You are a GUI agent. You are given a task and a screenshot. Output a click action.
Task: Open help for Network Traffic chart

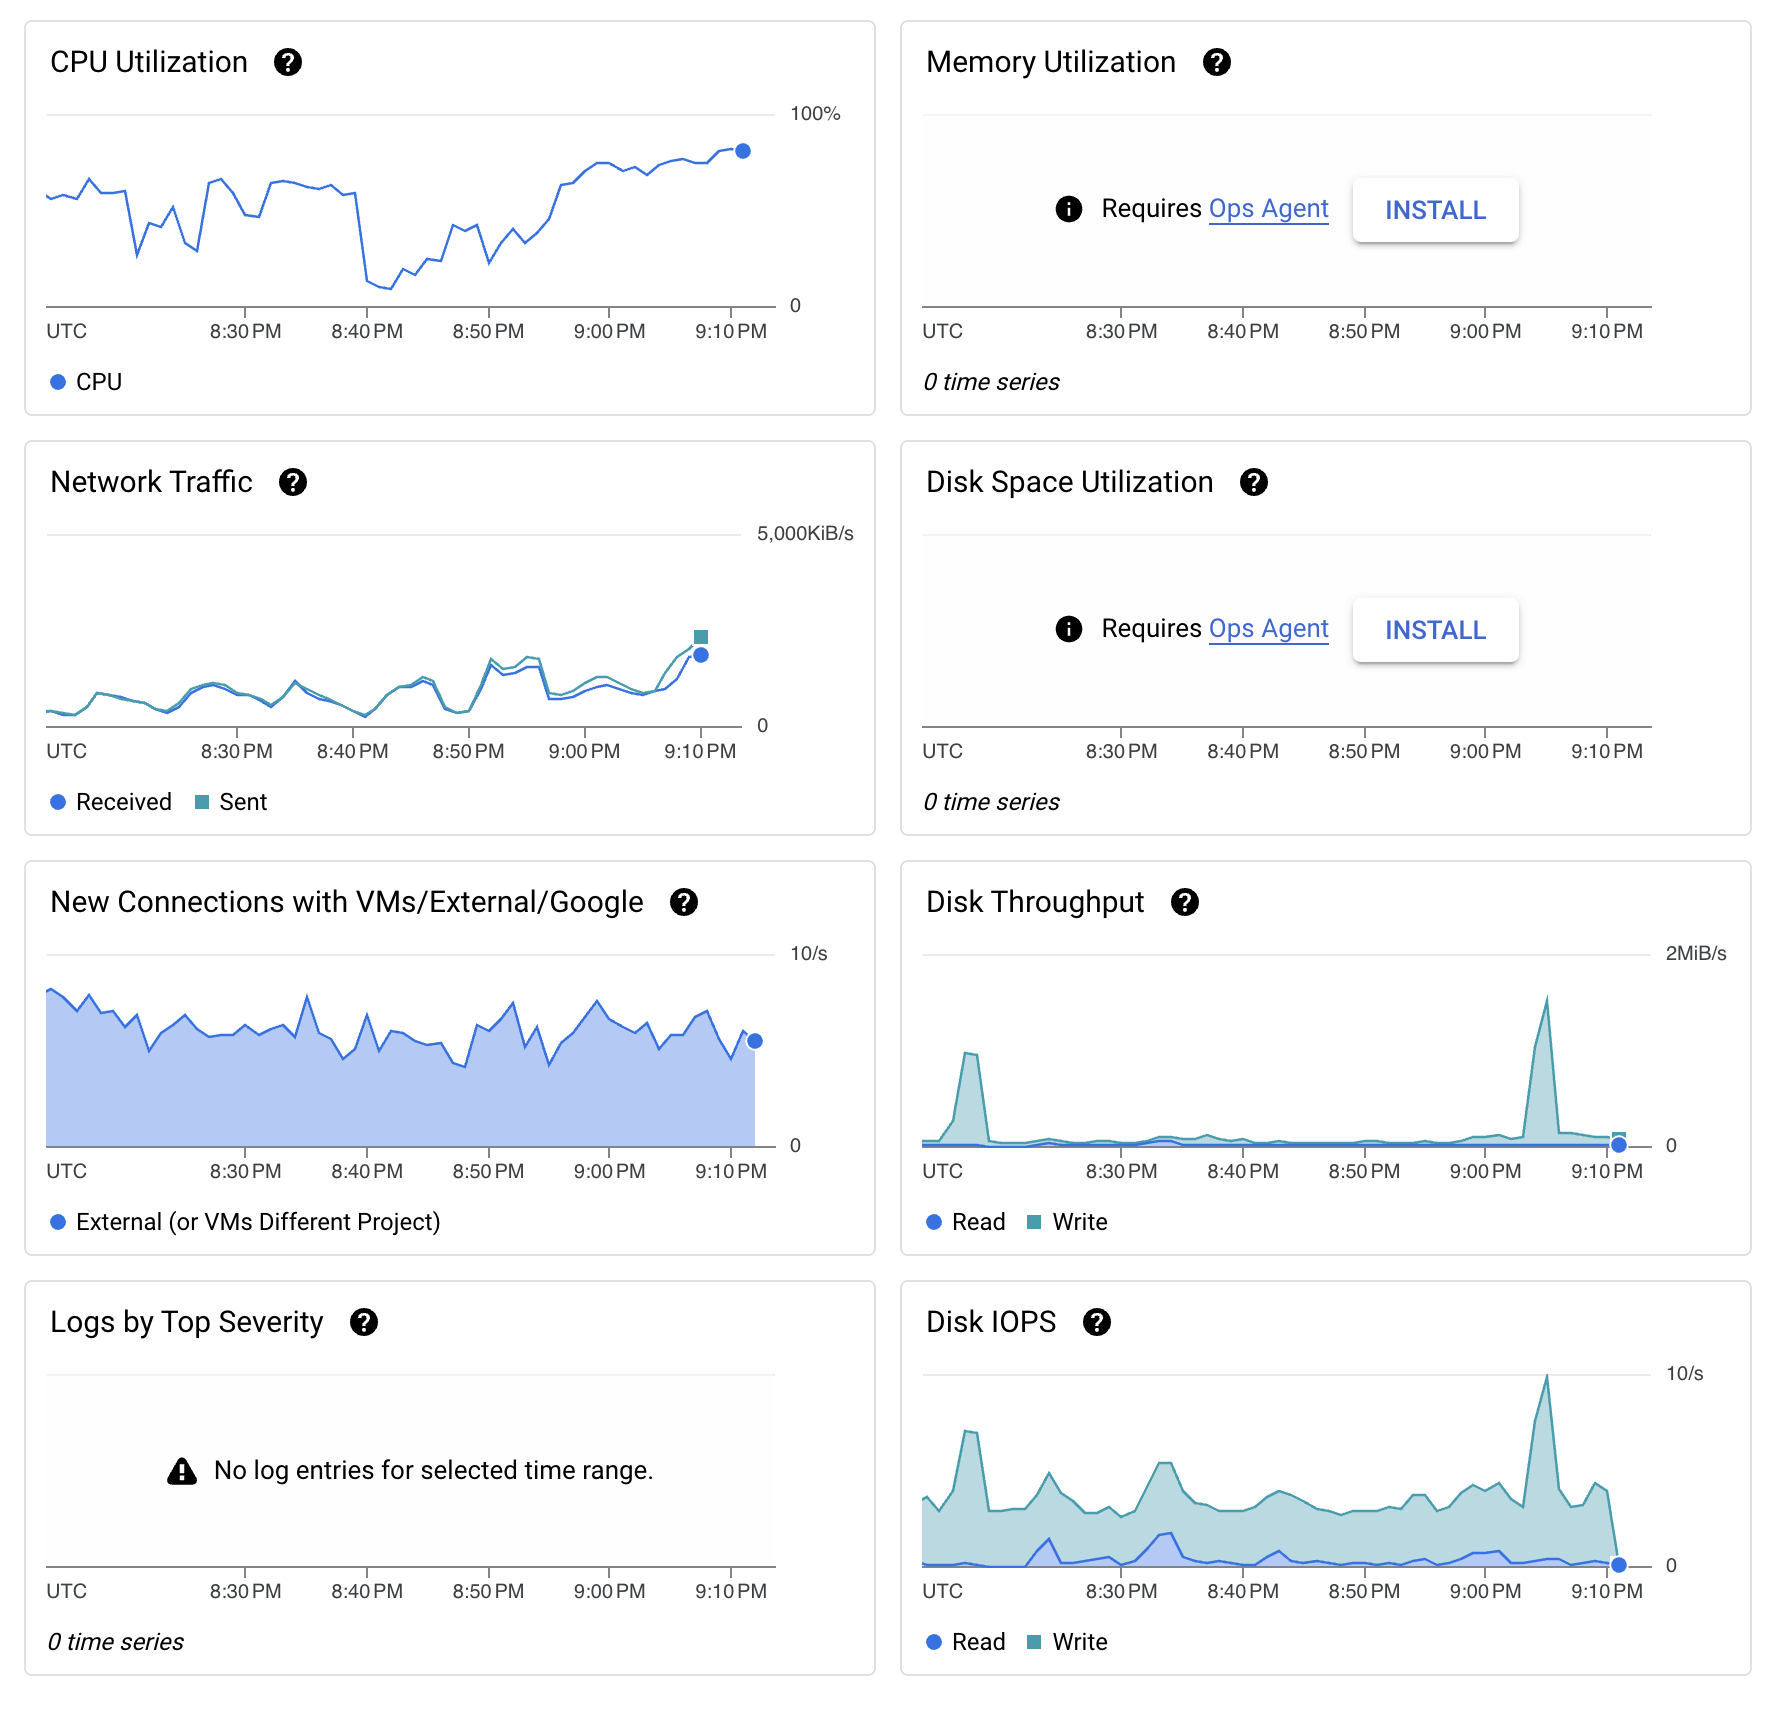(292, 482)
